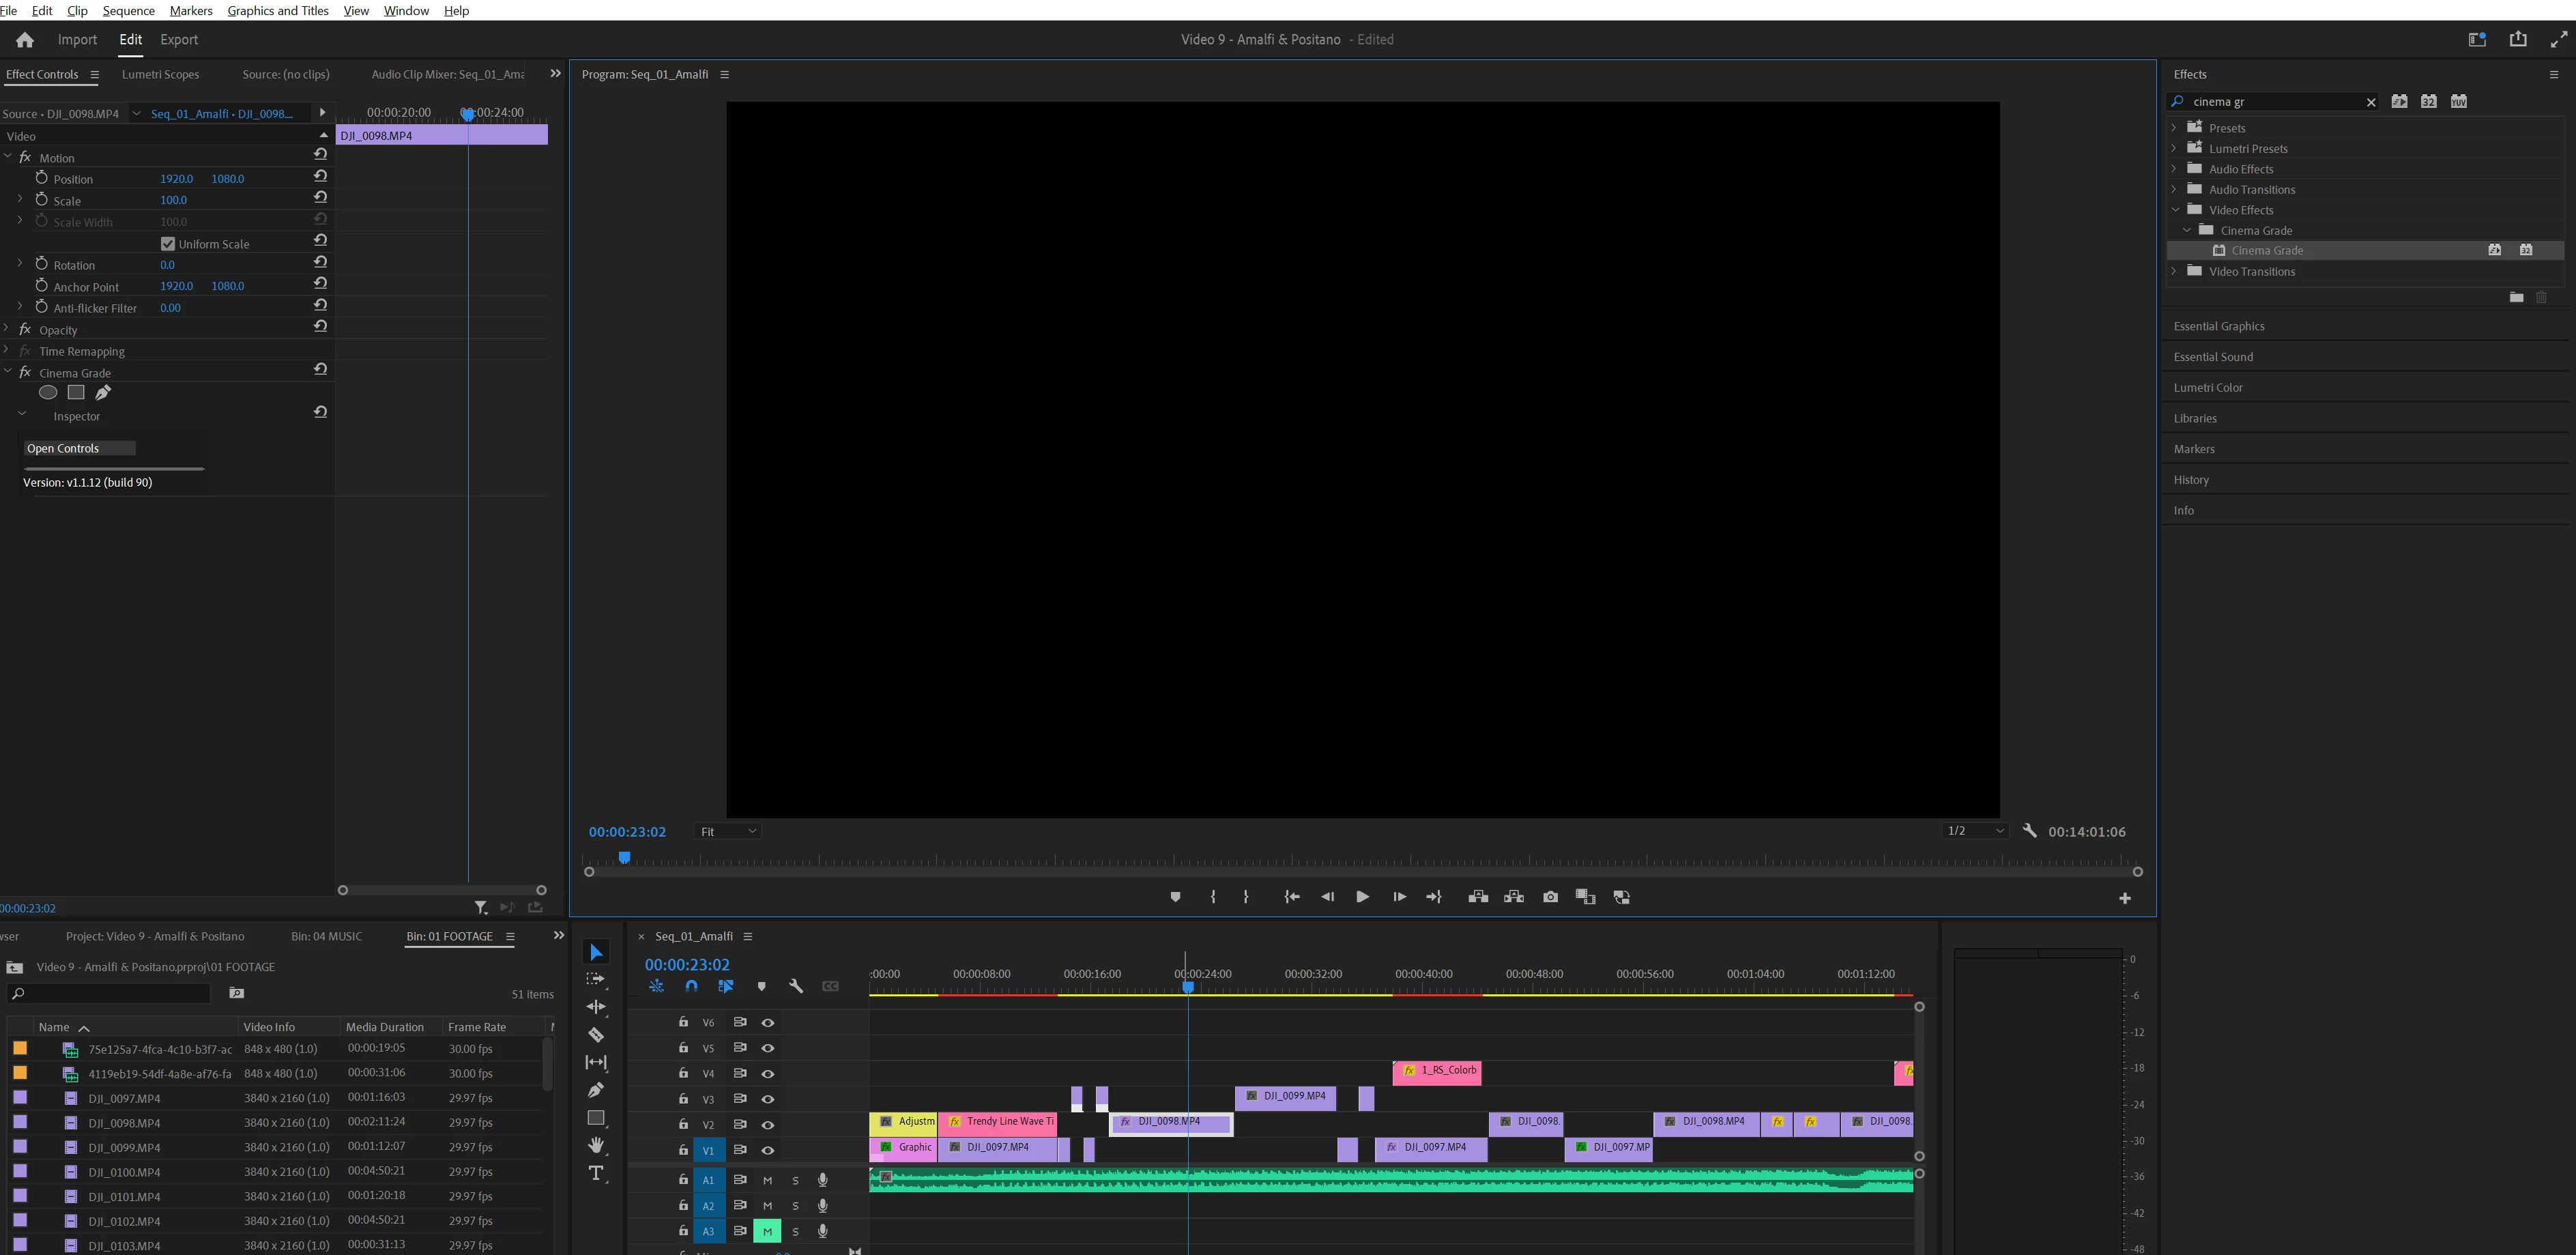The width and height of the screenshot is (2576, 1255).
Task: Open the Fit zoom level dropdown
Action: 727,831
